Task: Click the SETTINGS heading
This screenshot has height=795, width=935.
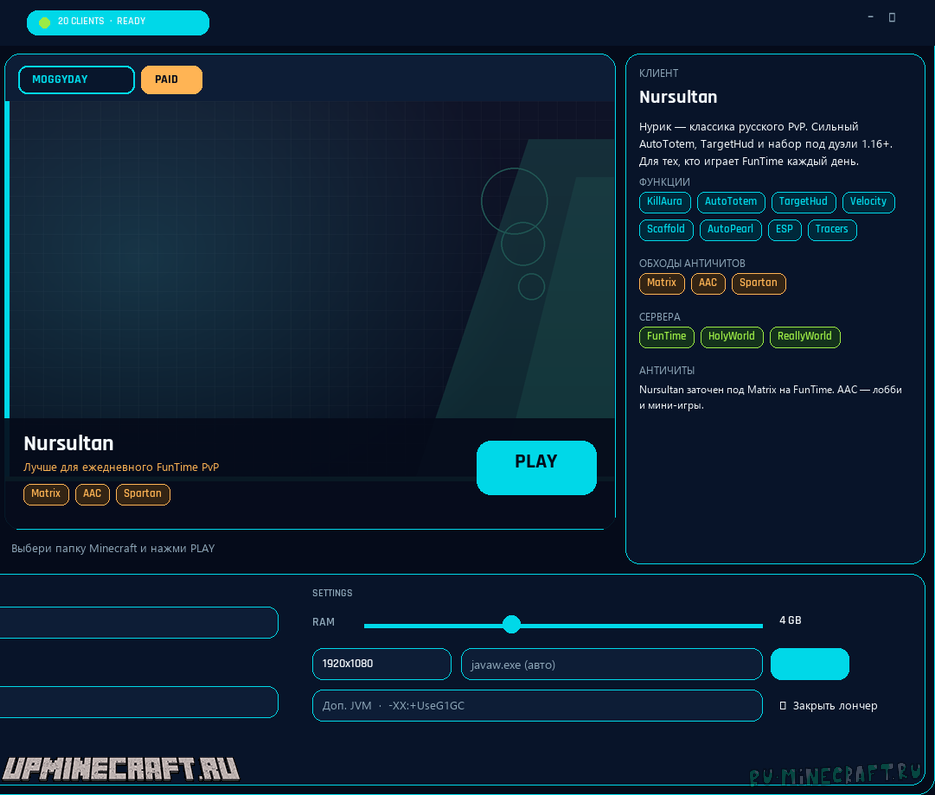Action: coord(332,593)
